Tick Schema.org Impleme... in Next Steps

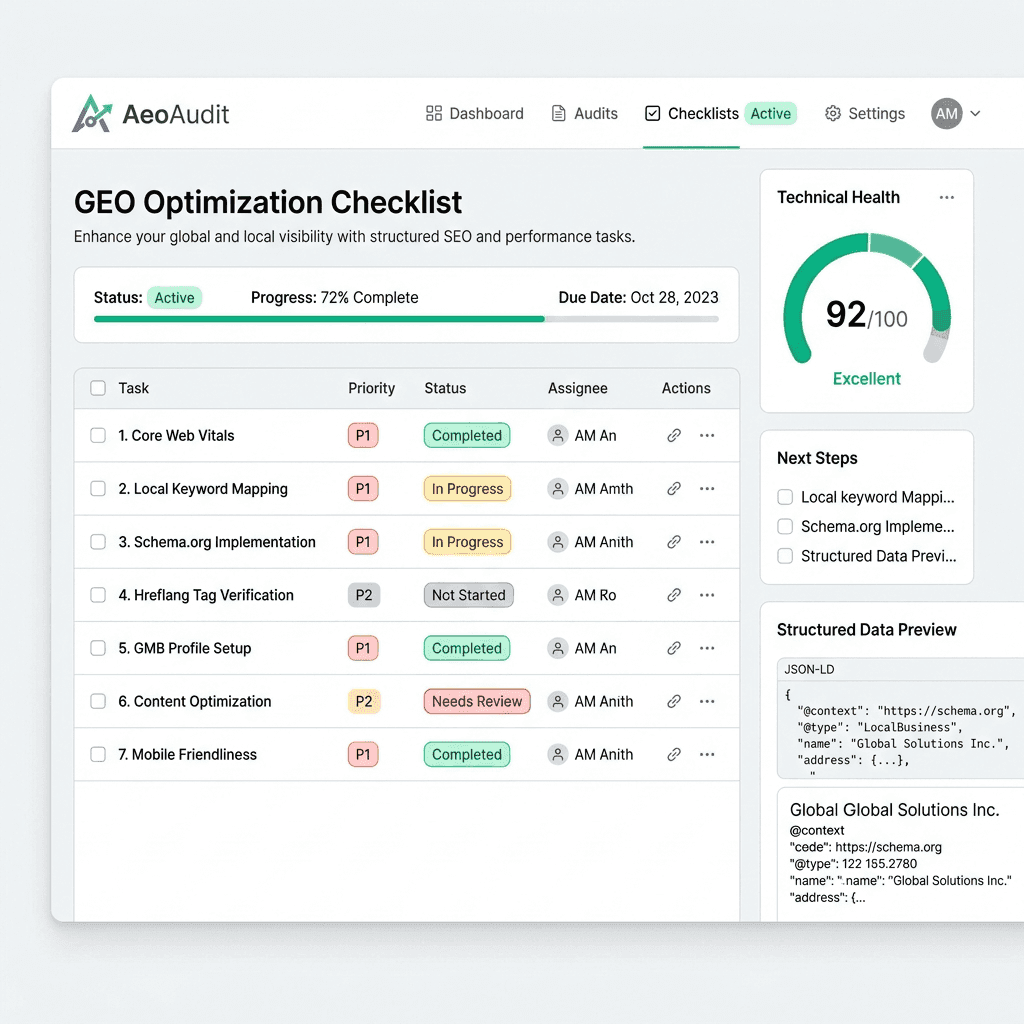[785, 526]
